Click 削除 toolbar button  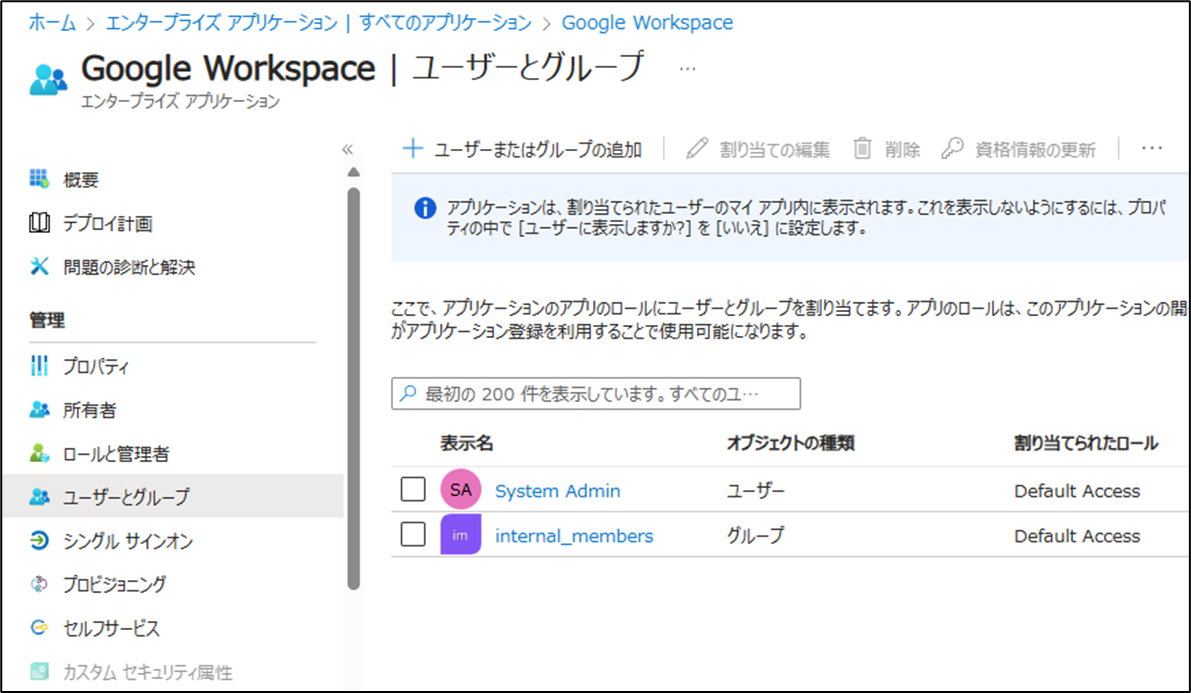(x=886, y=149)
